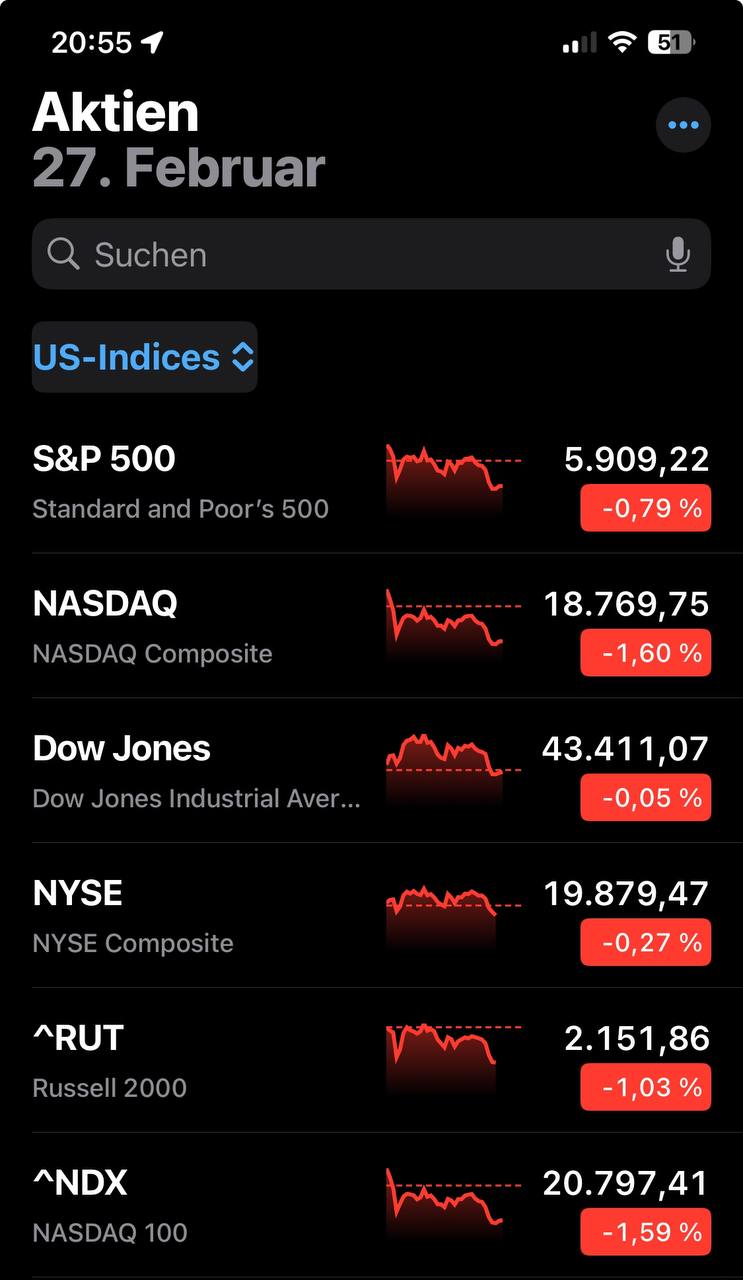The height and width of the screenshot is (1280, 743).
Task: Open the NASDAQ Composite sparkline chart
Action: coord(452,623)
